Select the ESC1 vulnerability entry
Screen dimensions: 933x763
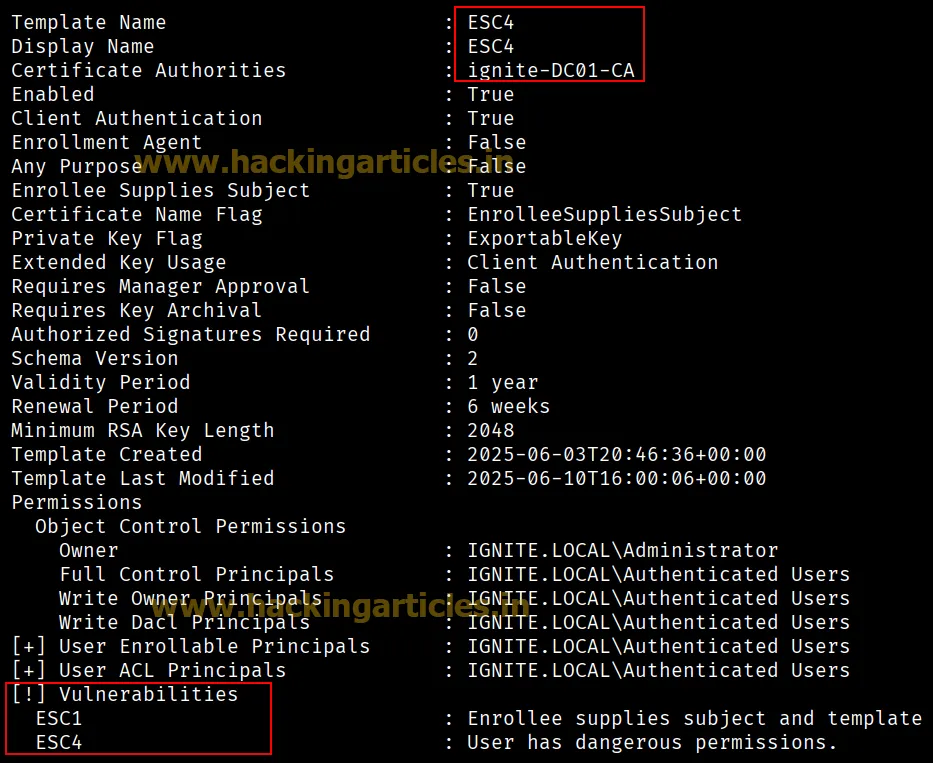point(59,718)
